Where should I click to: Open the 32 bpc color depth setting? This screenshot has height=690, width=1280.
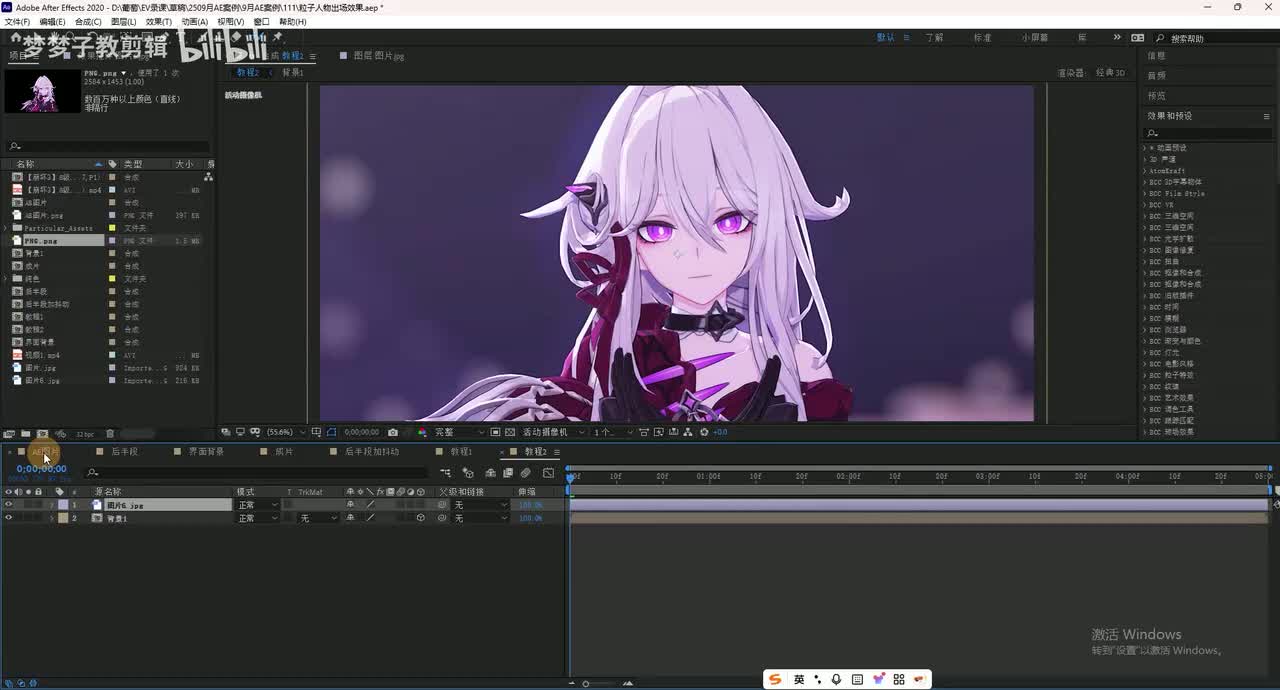coord(85,434)
